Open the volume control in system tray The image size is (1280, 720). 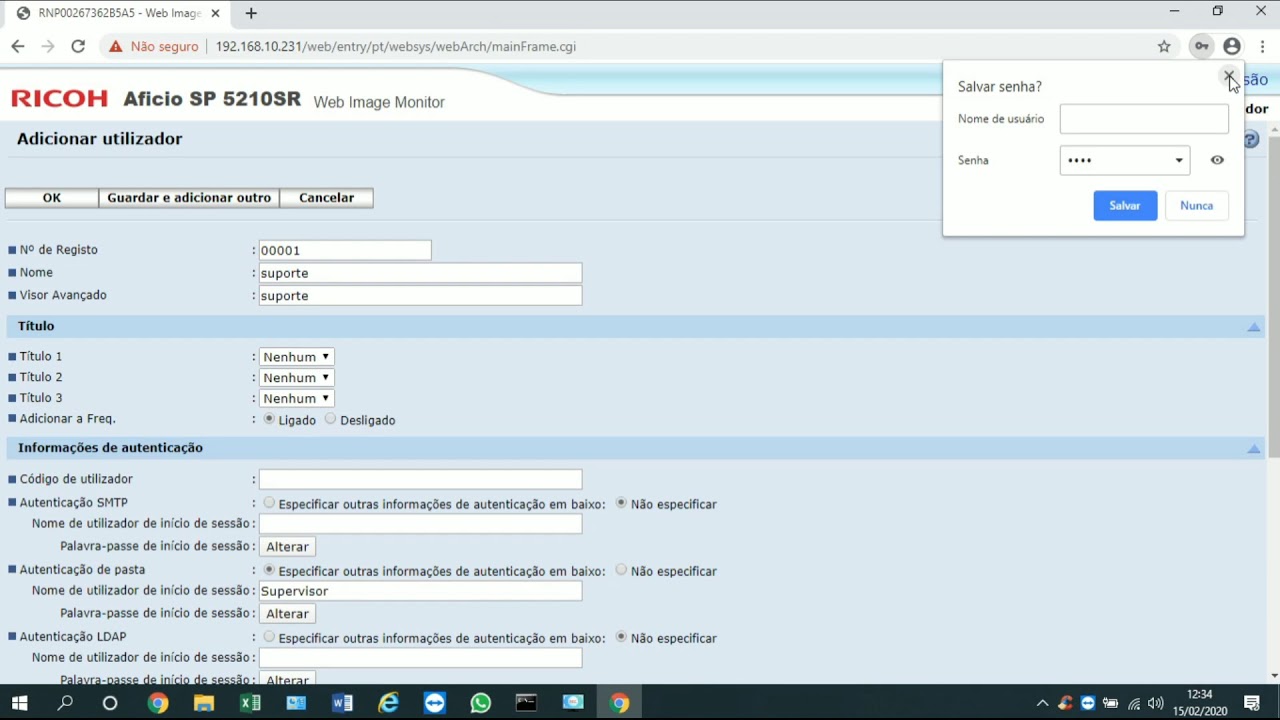[1156, 703]
